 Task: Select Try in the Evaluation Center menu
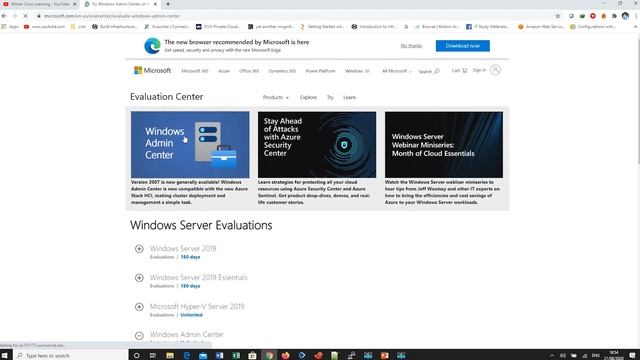[330, 98]
